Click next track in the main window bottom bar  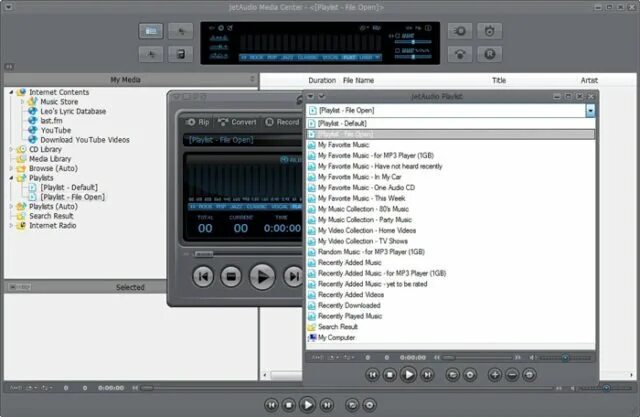tap(326, 405)
